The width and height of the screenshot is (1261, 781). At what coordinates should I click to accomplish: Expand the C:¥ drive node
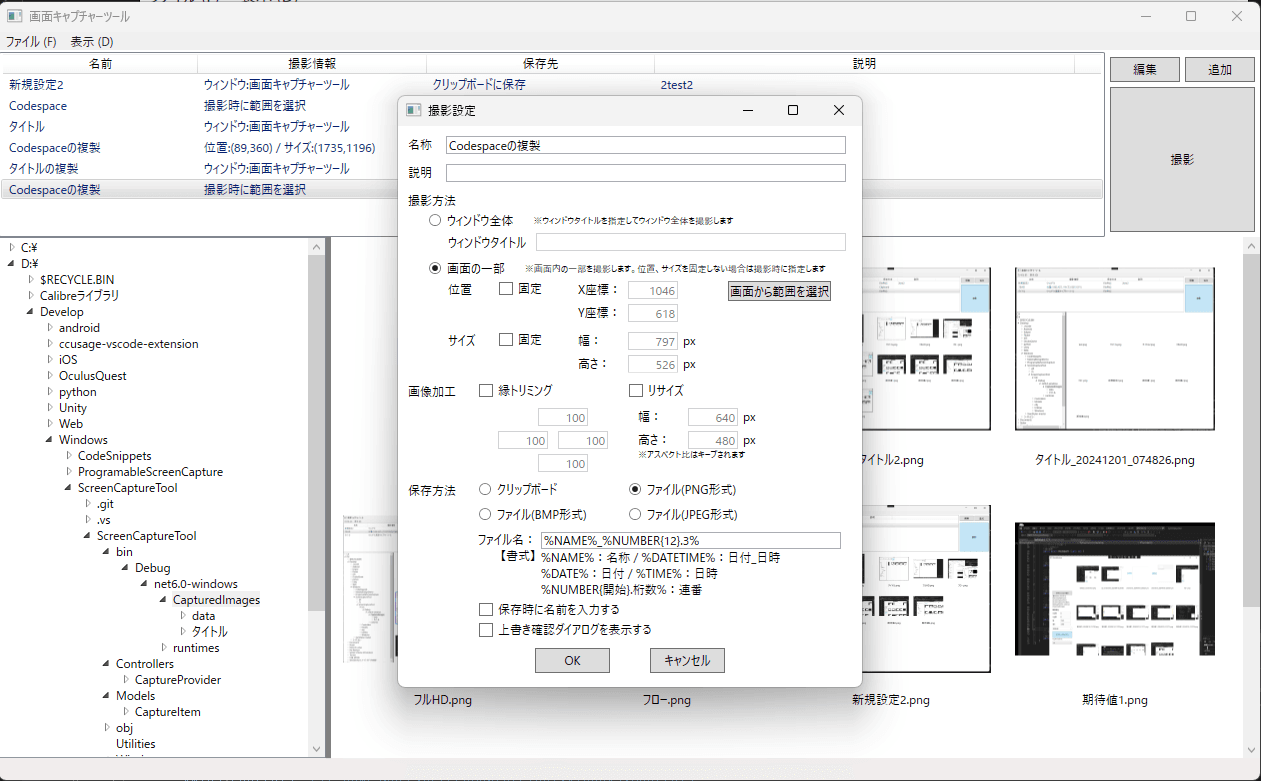pos(11,247)
